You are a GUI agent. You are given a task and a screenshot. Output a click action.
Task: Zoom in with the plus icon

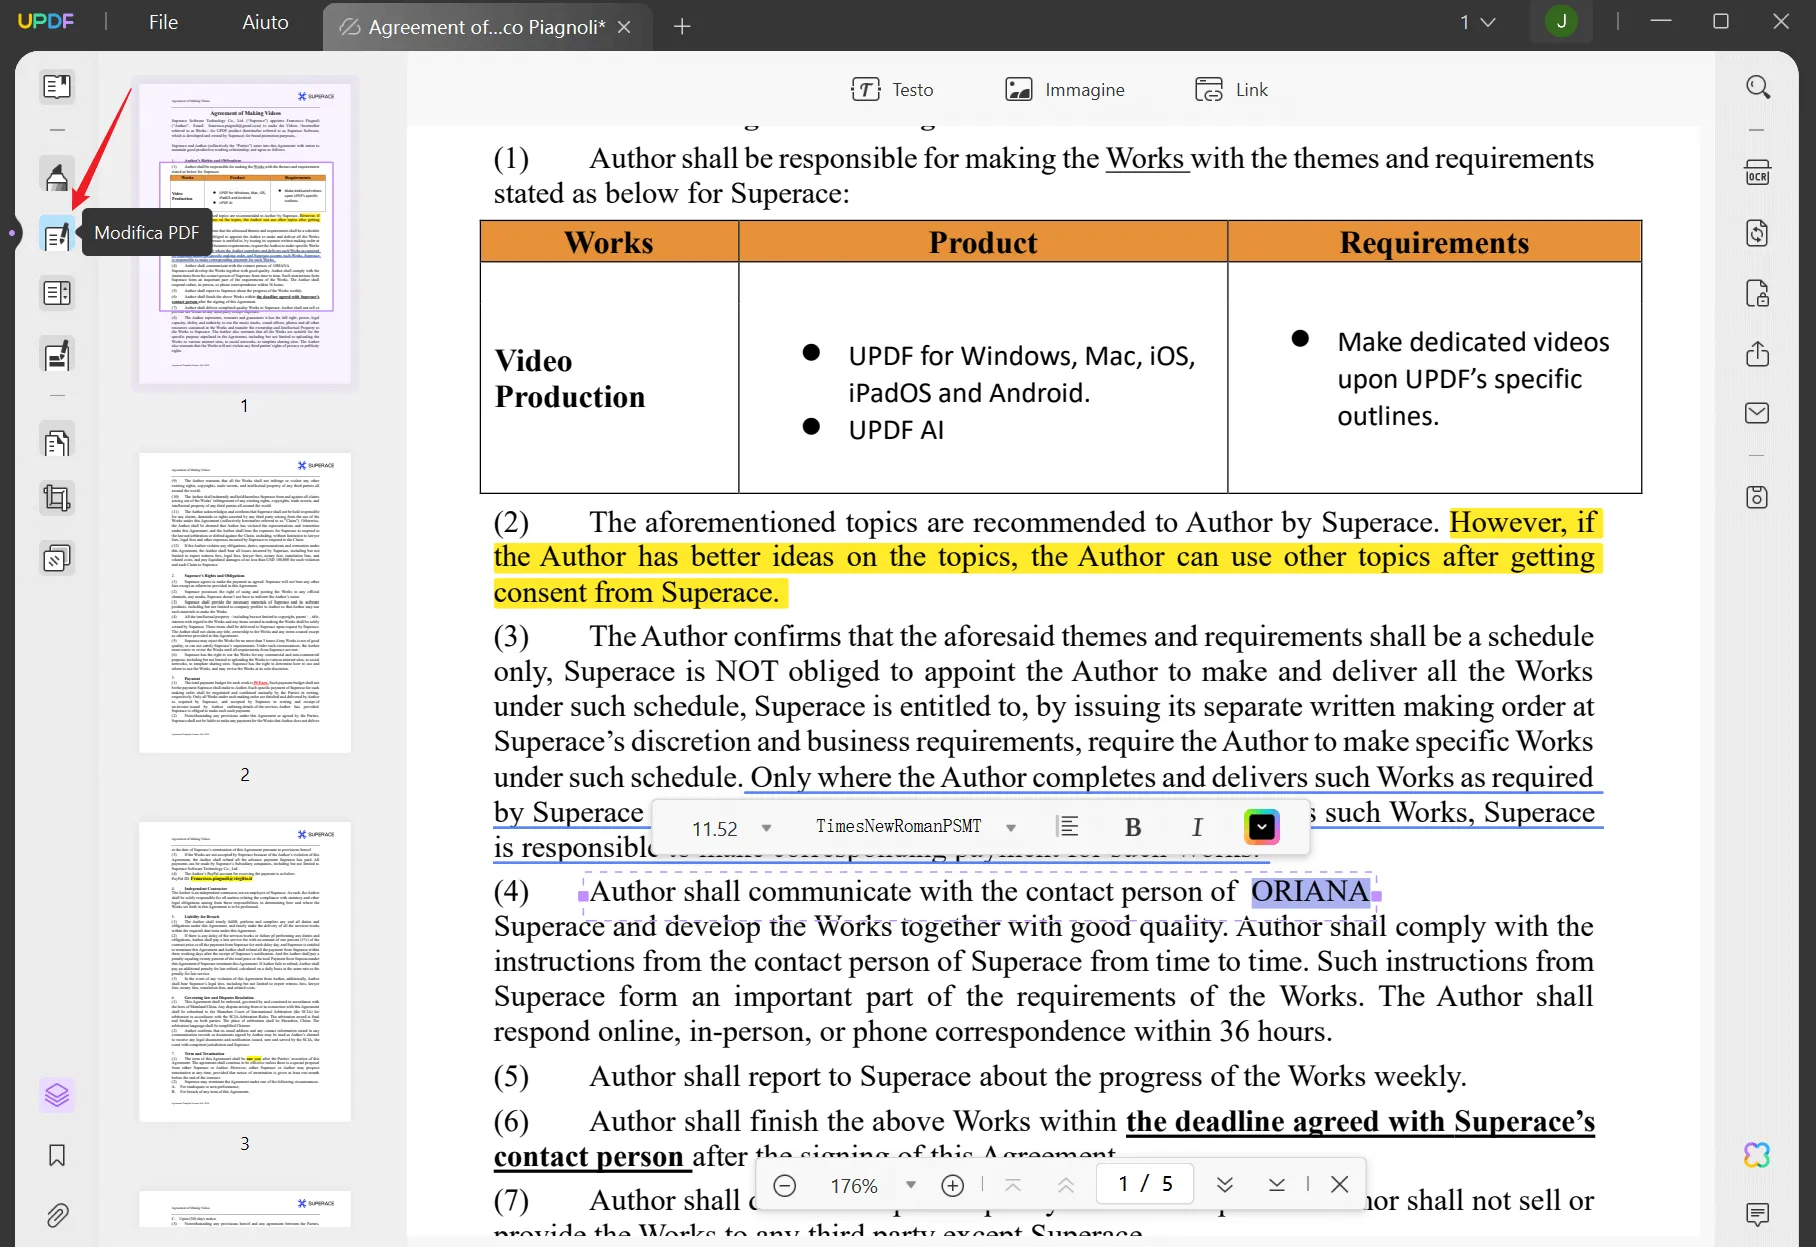coord(953,1185)
